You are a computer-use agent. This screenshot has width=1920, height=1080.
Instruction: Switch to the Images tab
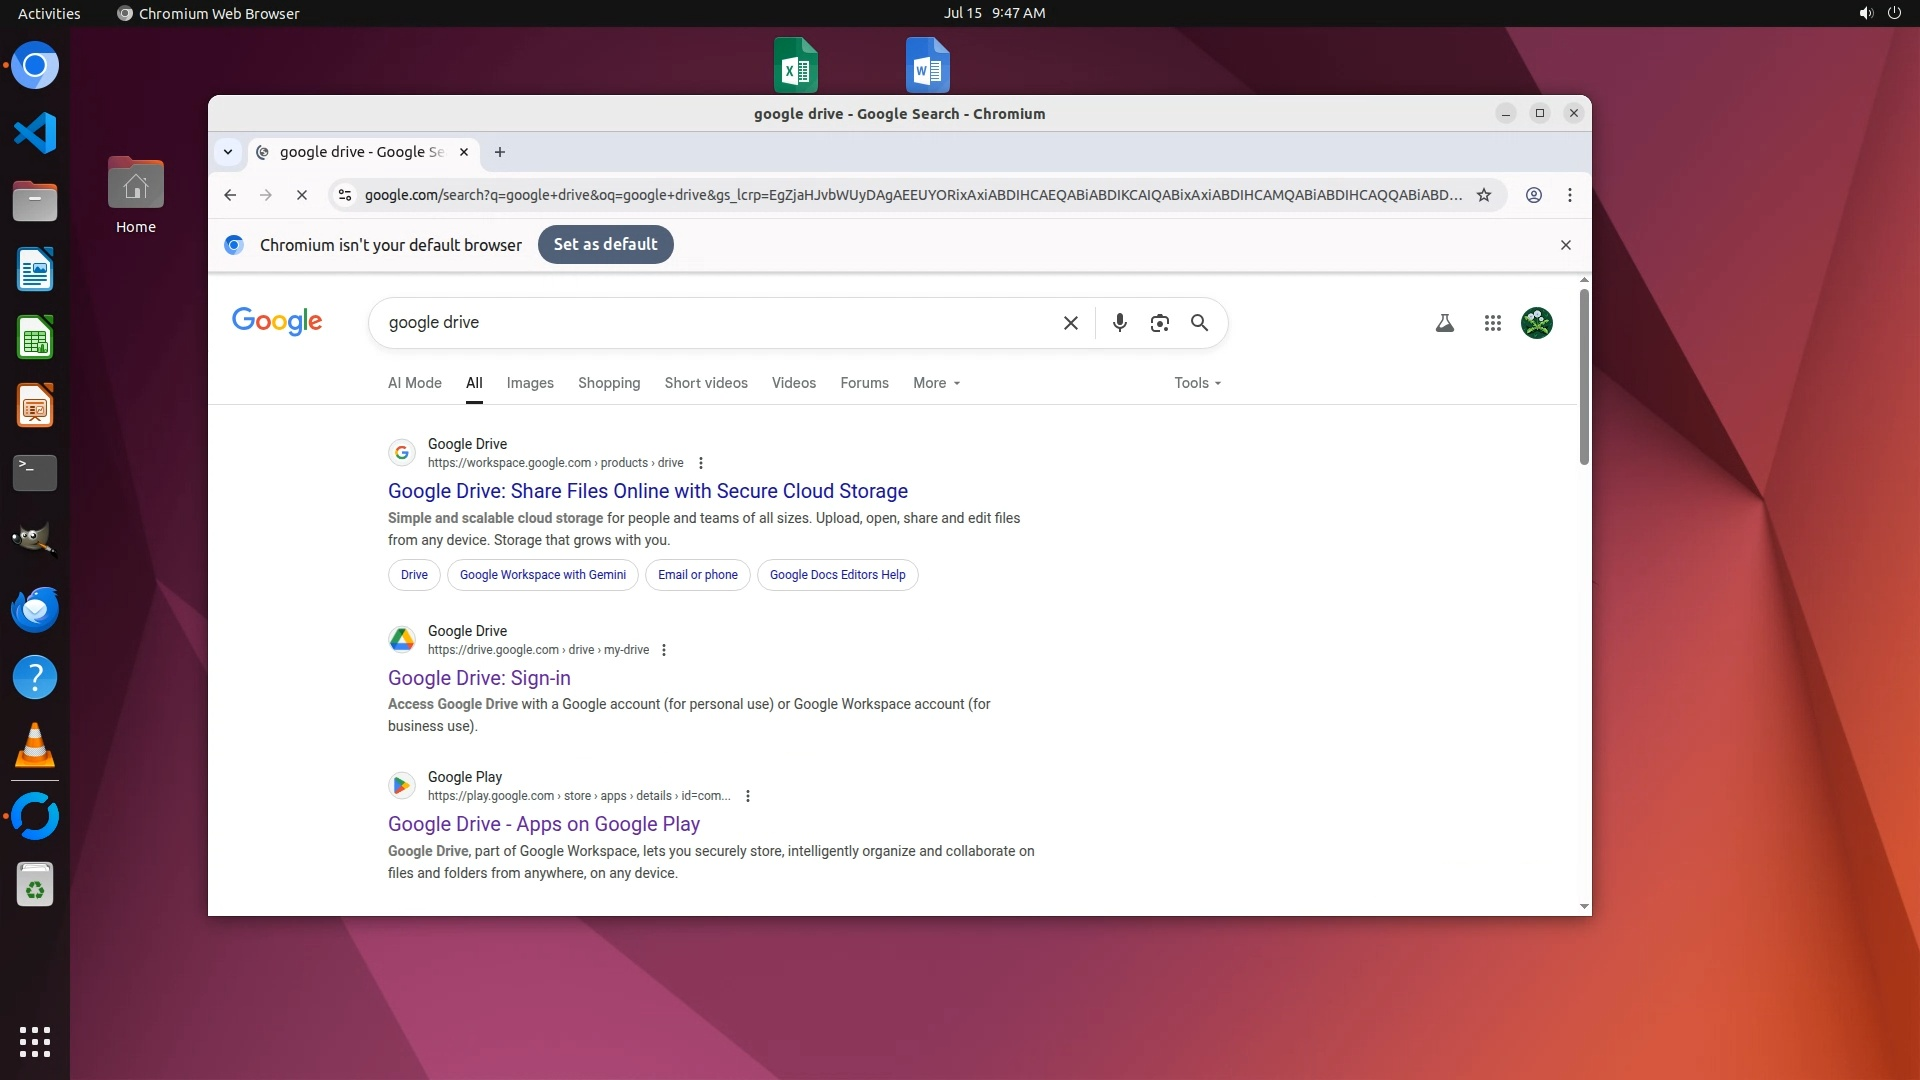(529, 383)
